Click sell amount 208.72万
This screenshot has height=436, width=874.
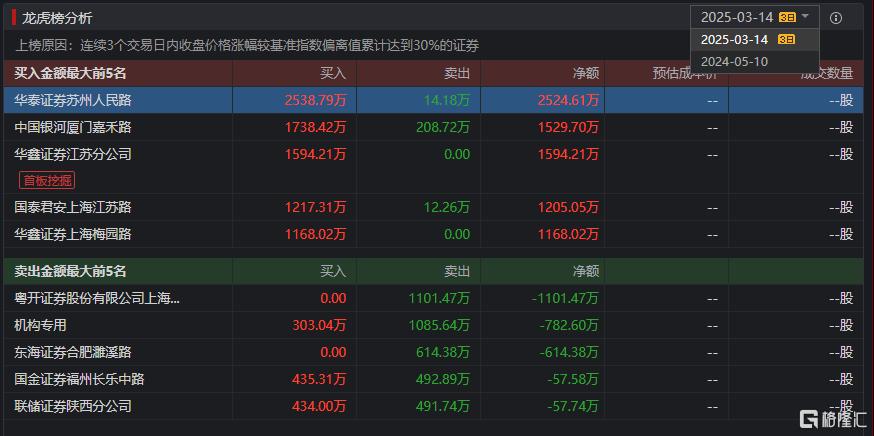(443, 128)
